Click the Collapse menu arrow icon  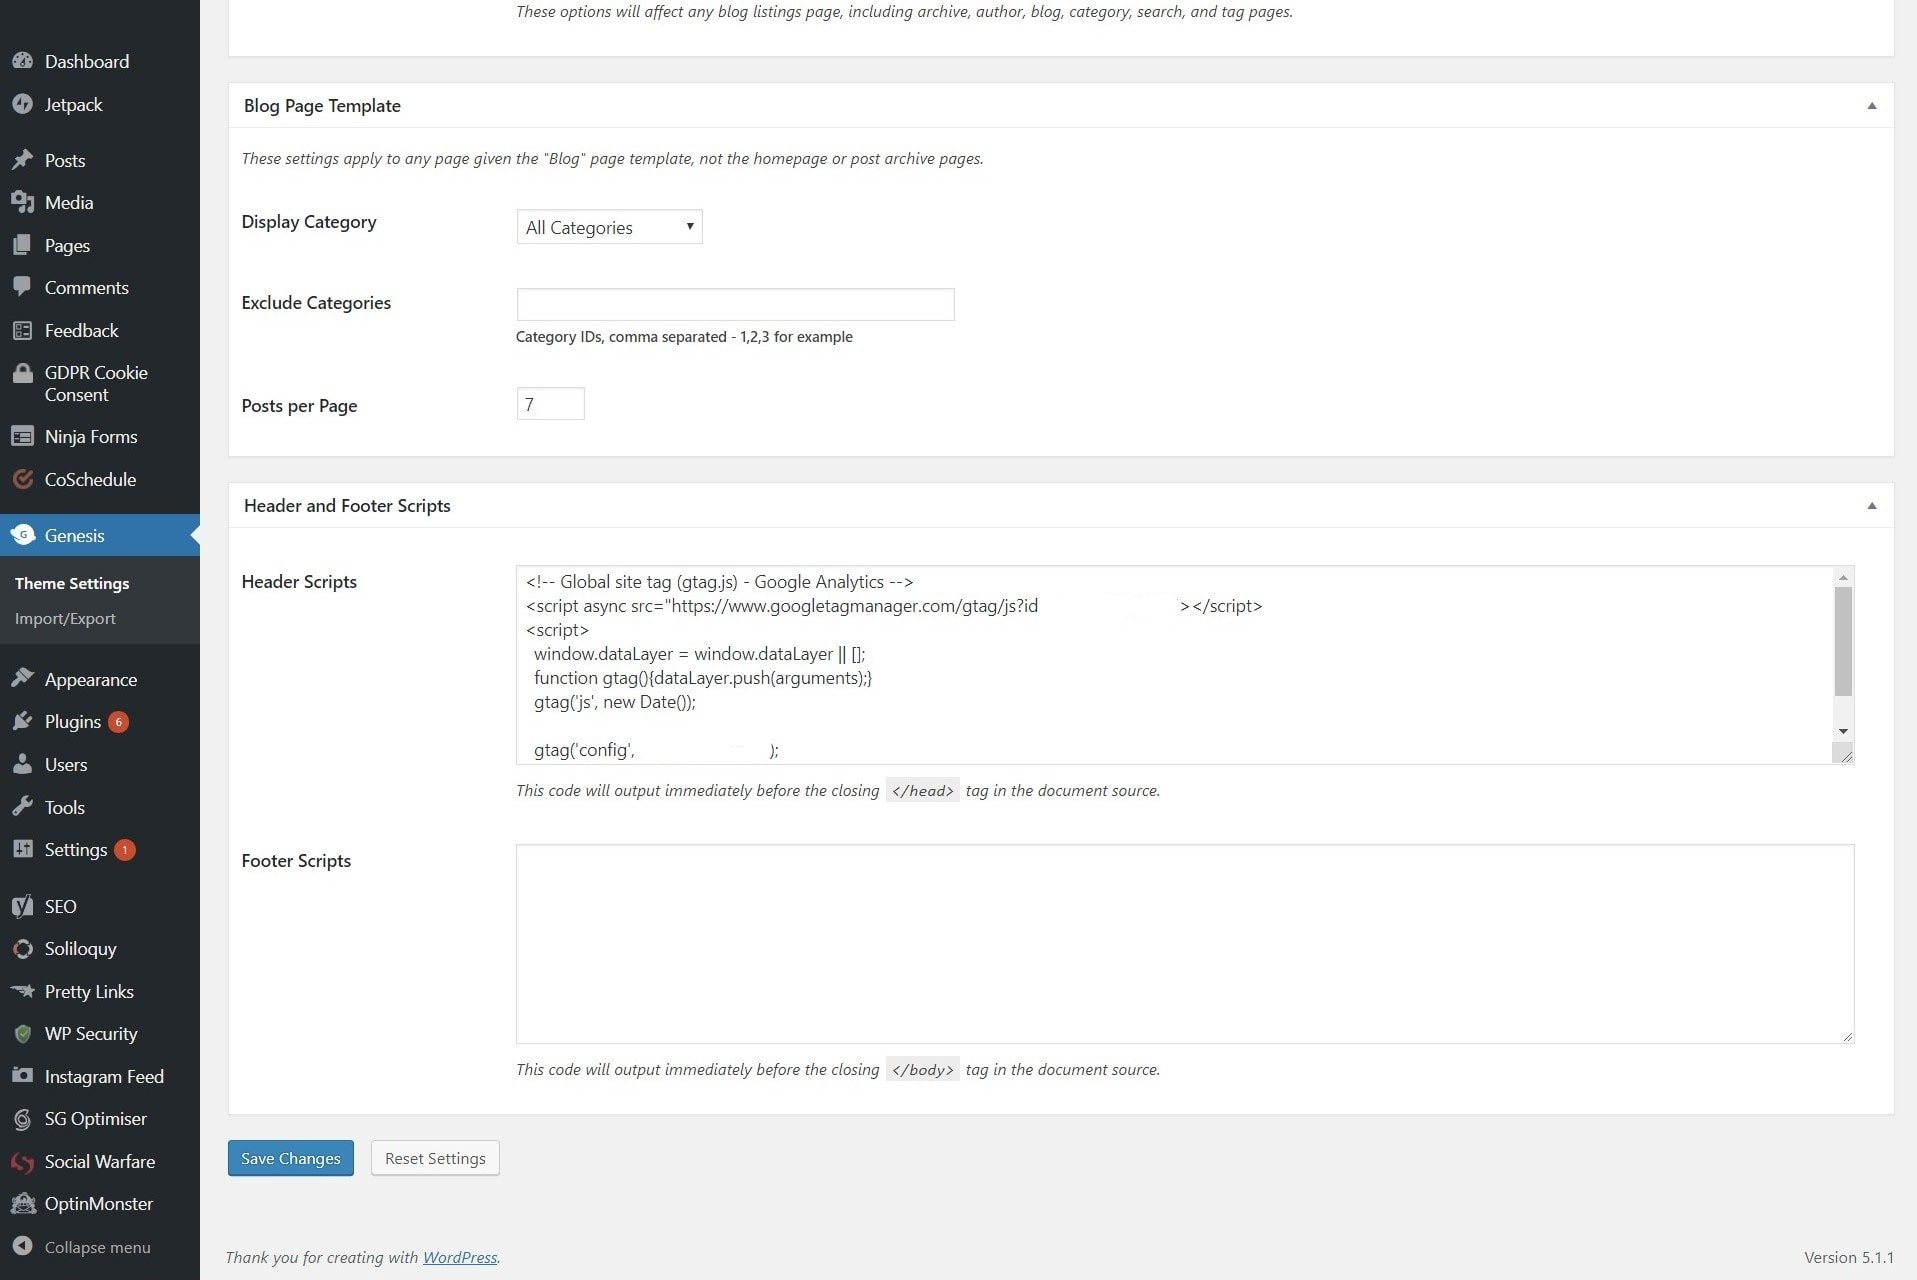point(22,1246)
